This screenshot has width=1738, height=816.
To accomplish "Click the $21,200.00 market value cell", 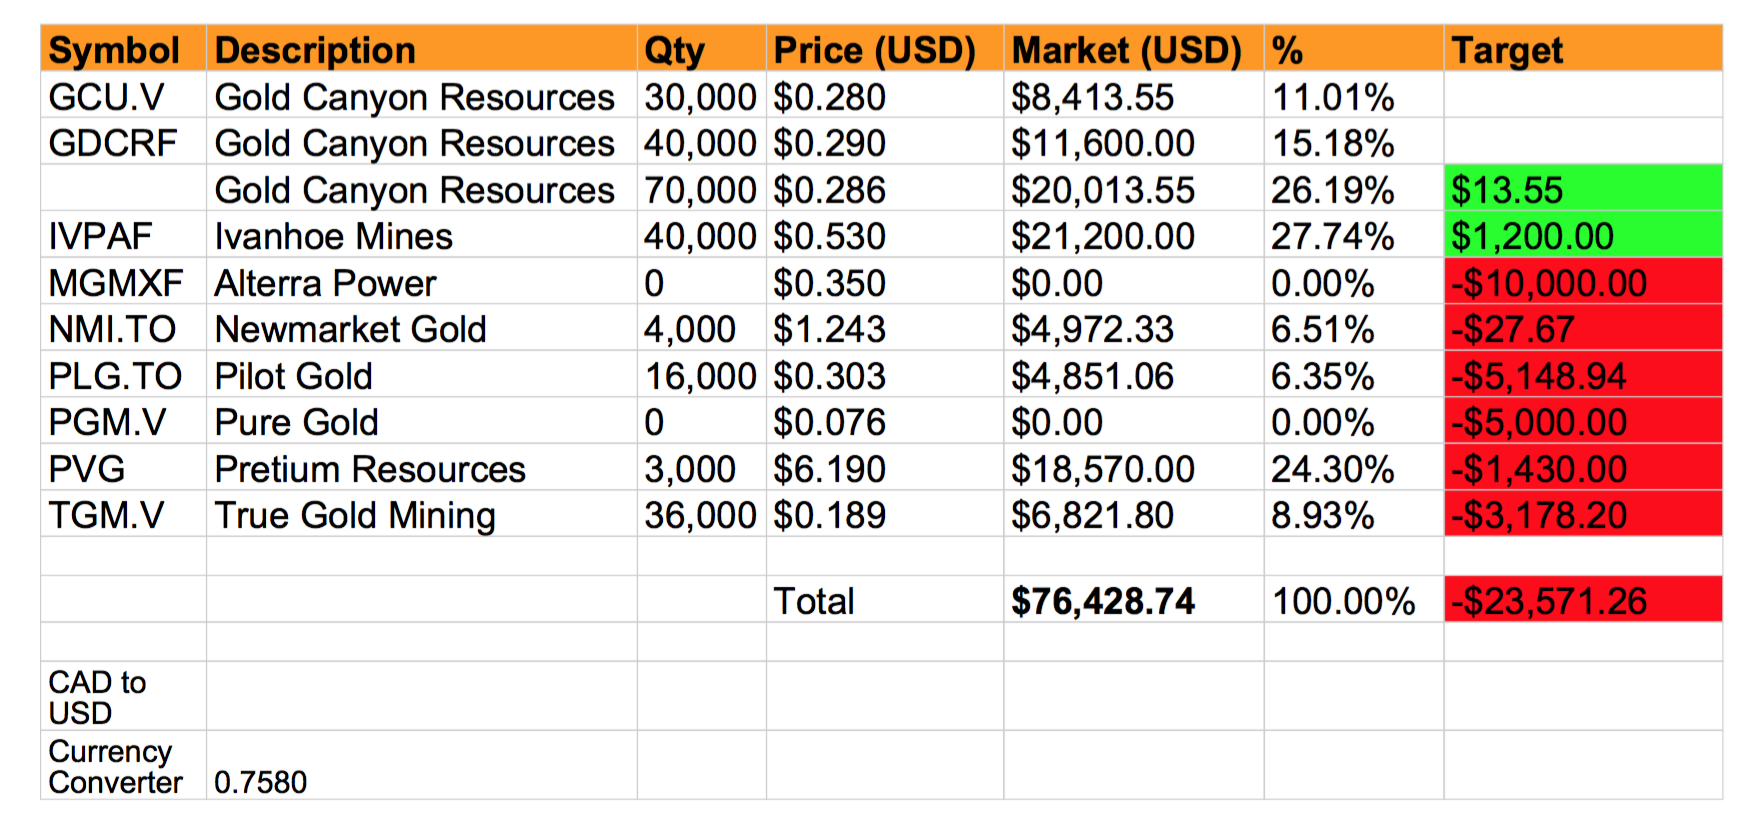I will point(1133,234).
